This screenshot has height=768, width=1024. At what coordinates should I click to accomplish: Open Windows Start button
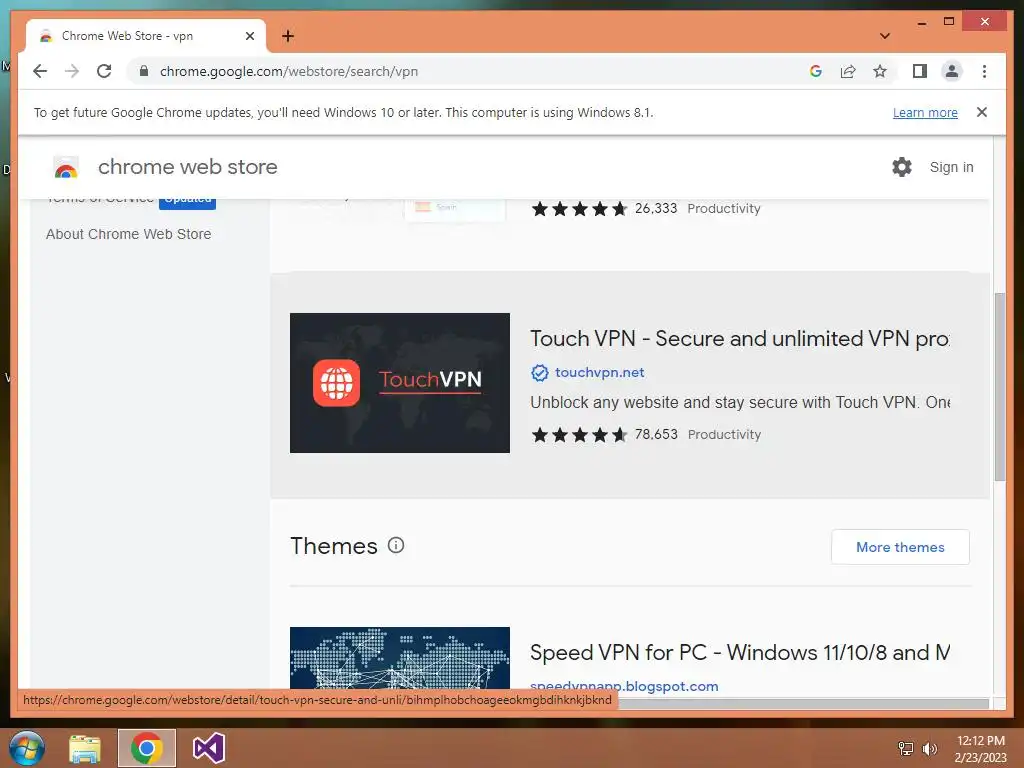coord(27,748)
